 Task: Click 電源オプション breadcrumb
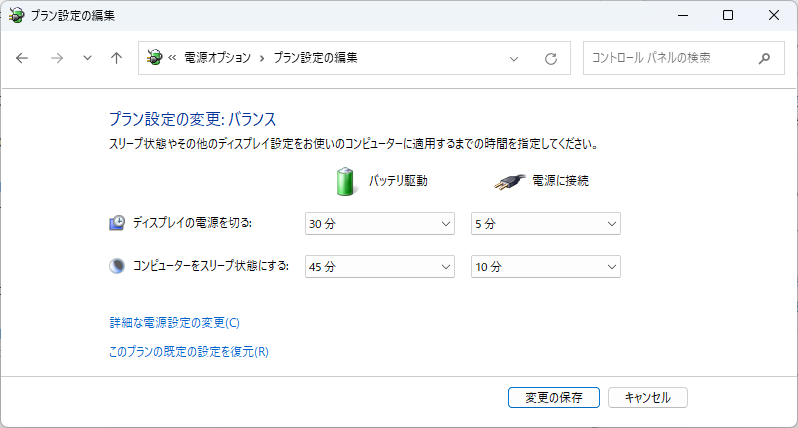pos(217,58)
